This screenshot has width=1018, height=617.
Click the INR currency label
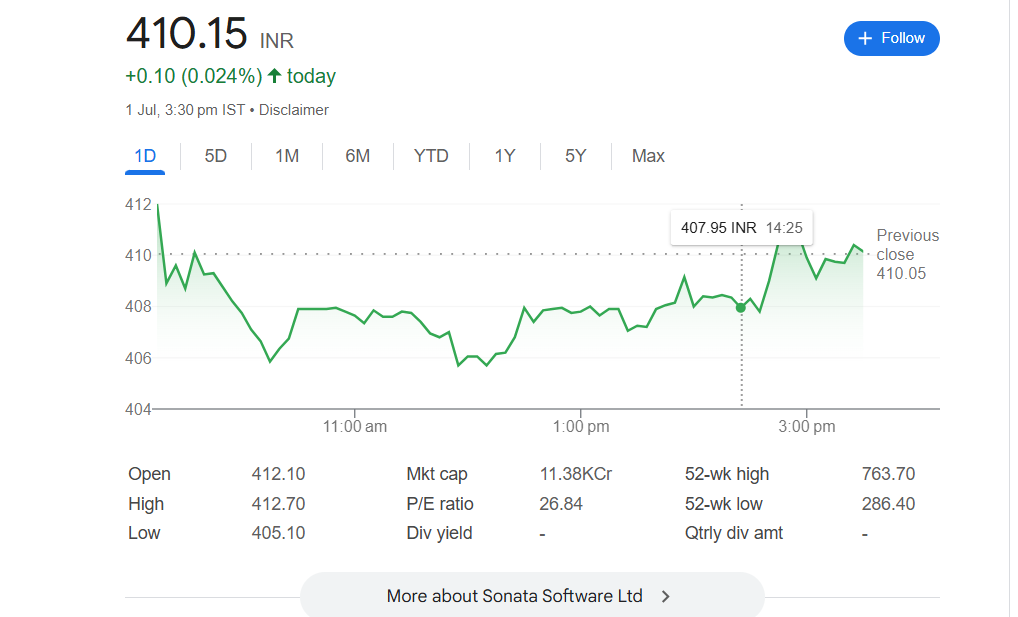(x=277, y=41)
